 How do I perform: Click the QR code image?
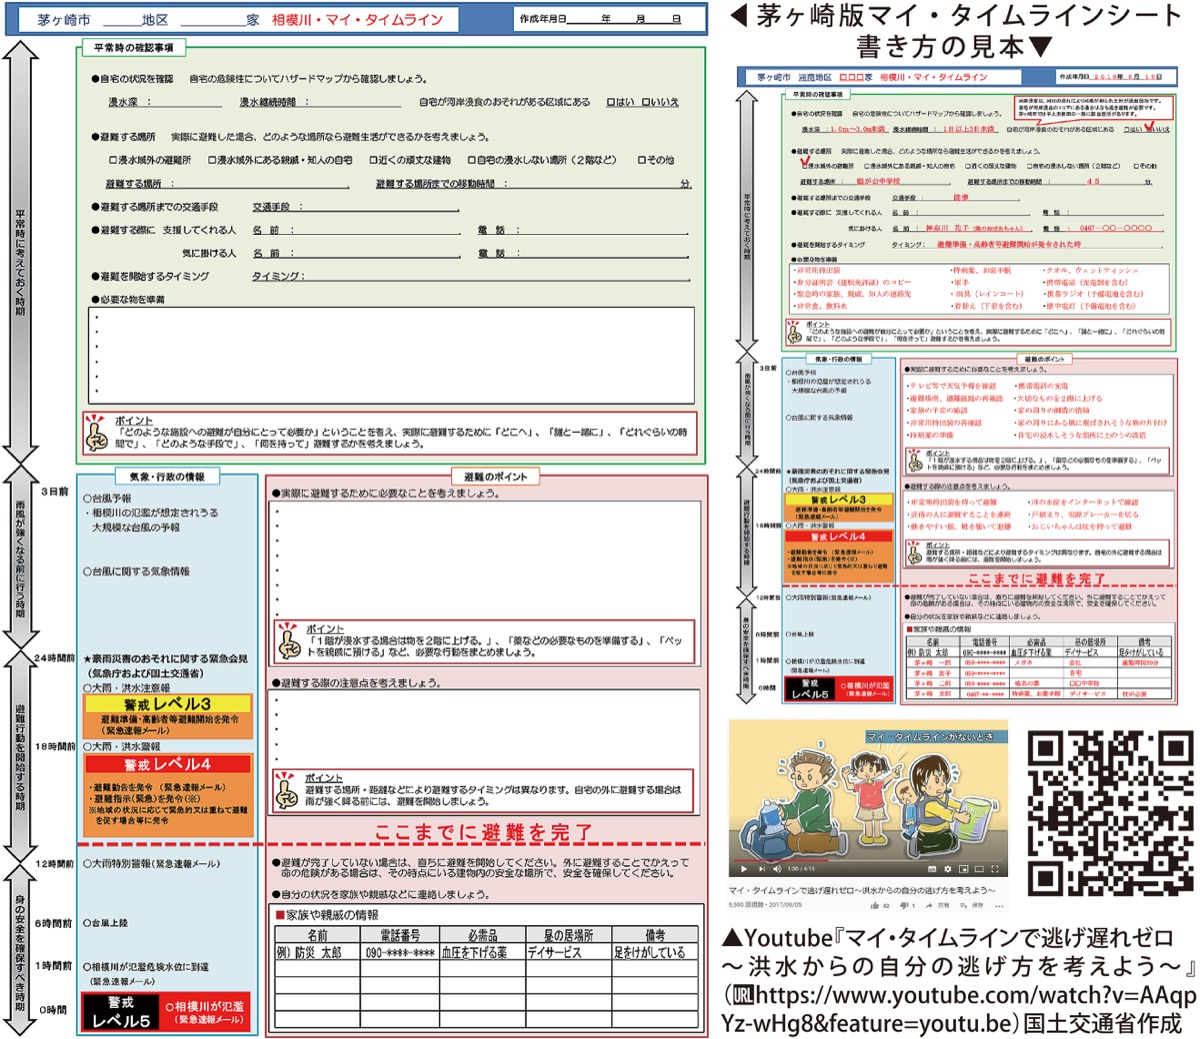pyautogui.click(x=1110, y=811)
